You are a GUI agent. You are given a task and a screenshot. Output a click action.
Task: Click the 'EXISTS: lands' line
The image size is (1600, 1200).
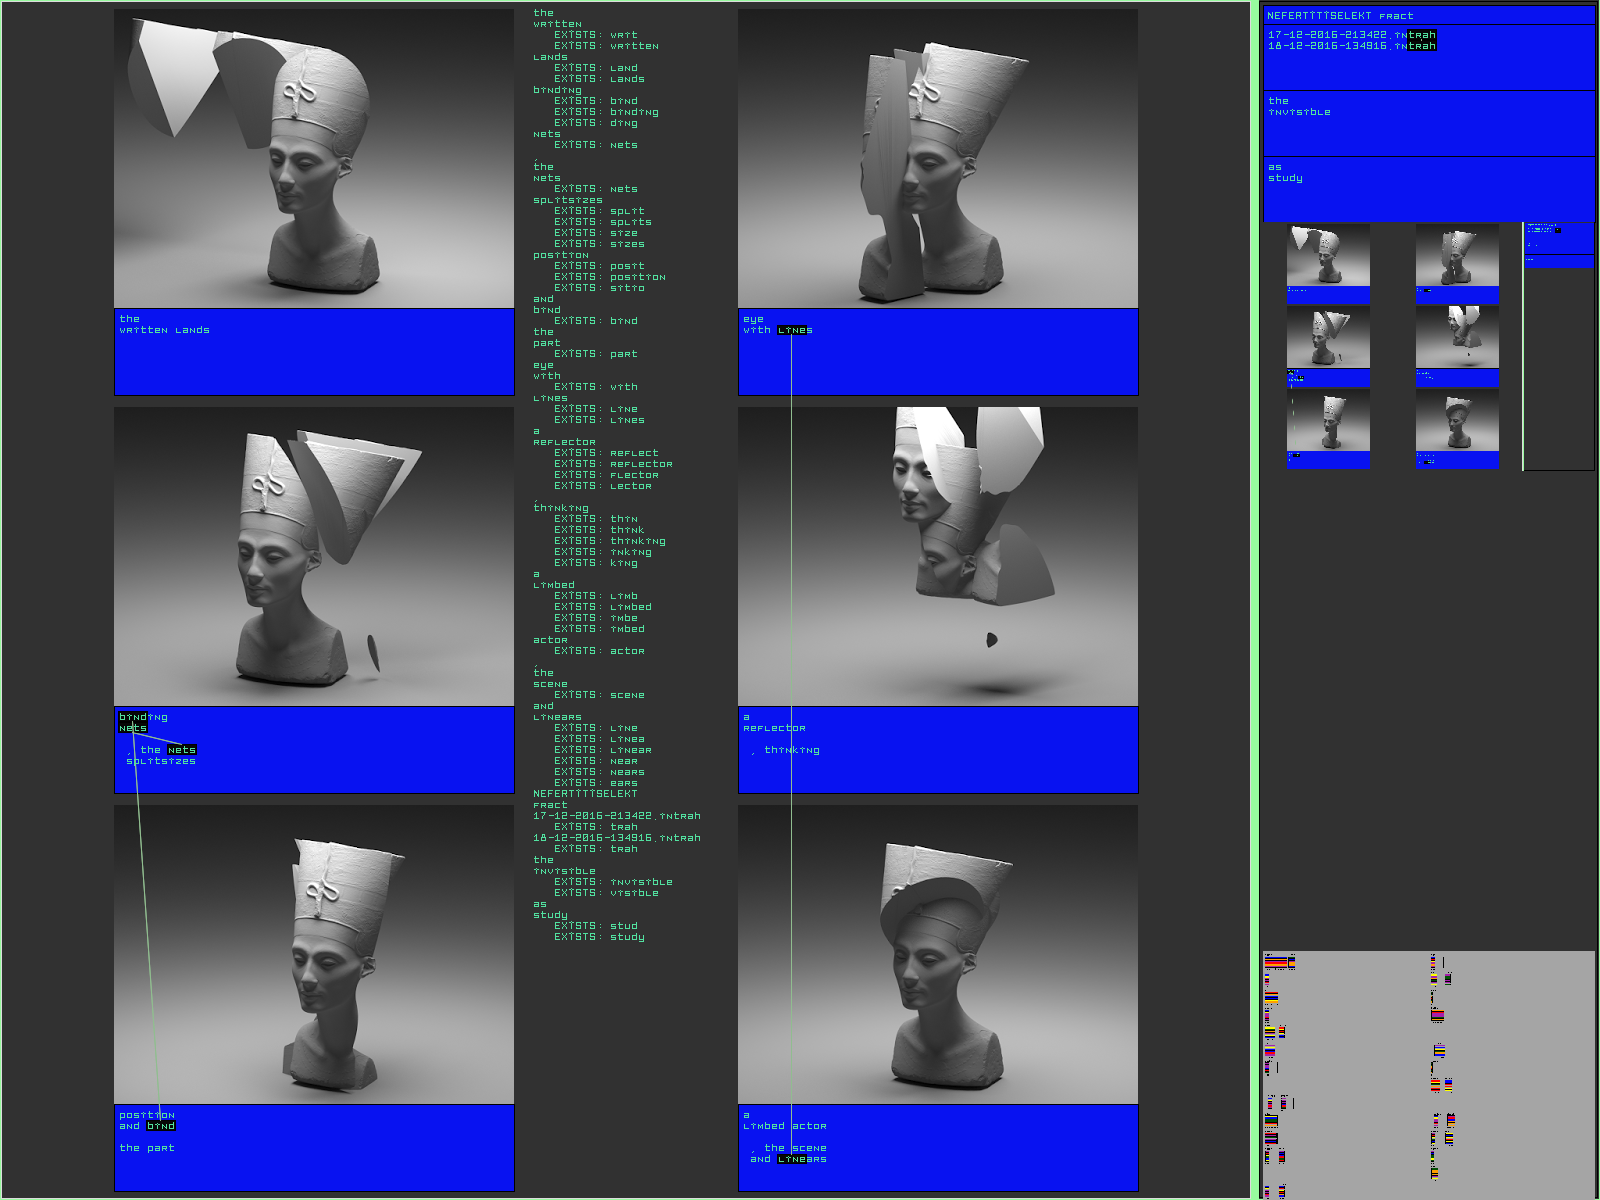[599, 79]
